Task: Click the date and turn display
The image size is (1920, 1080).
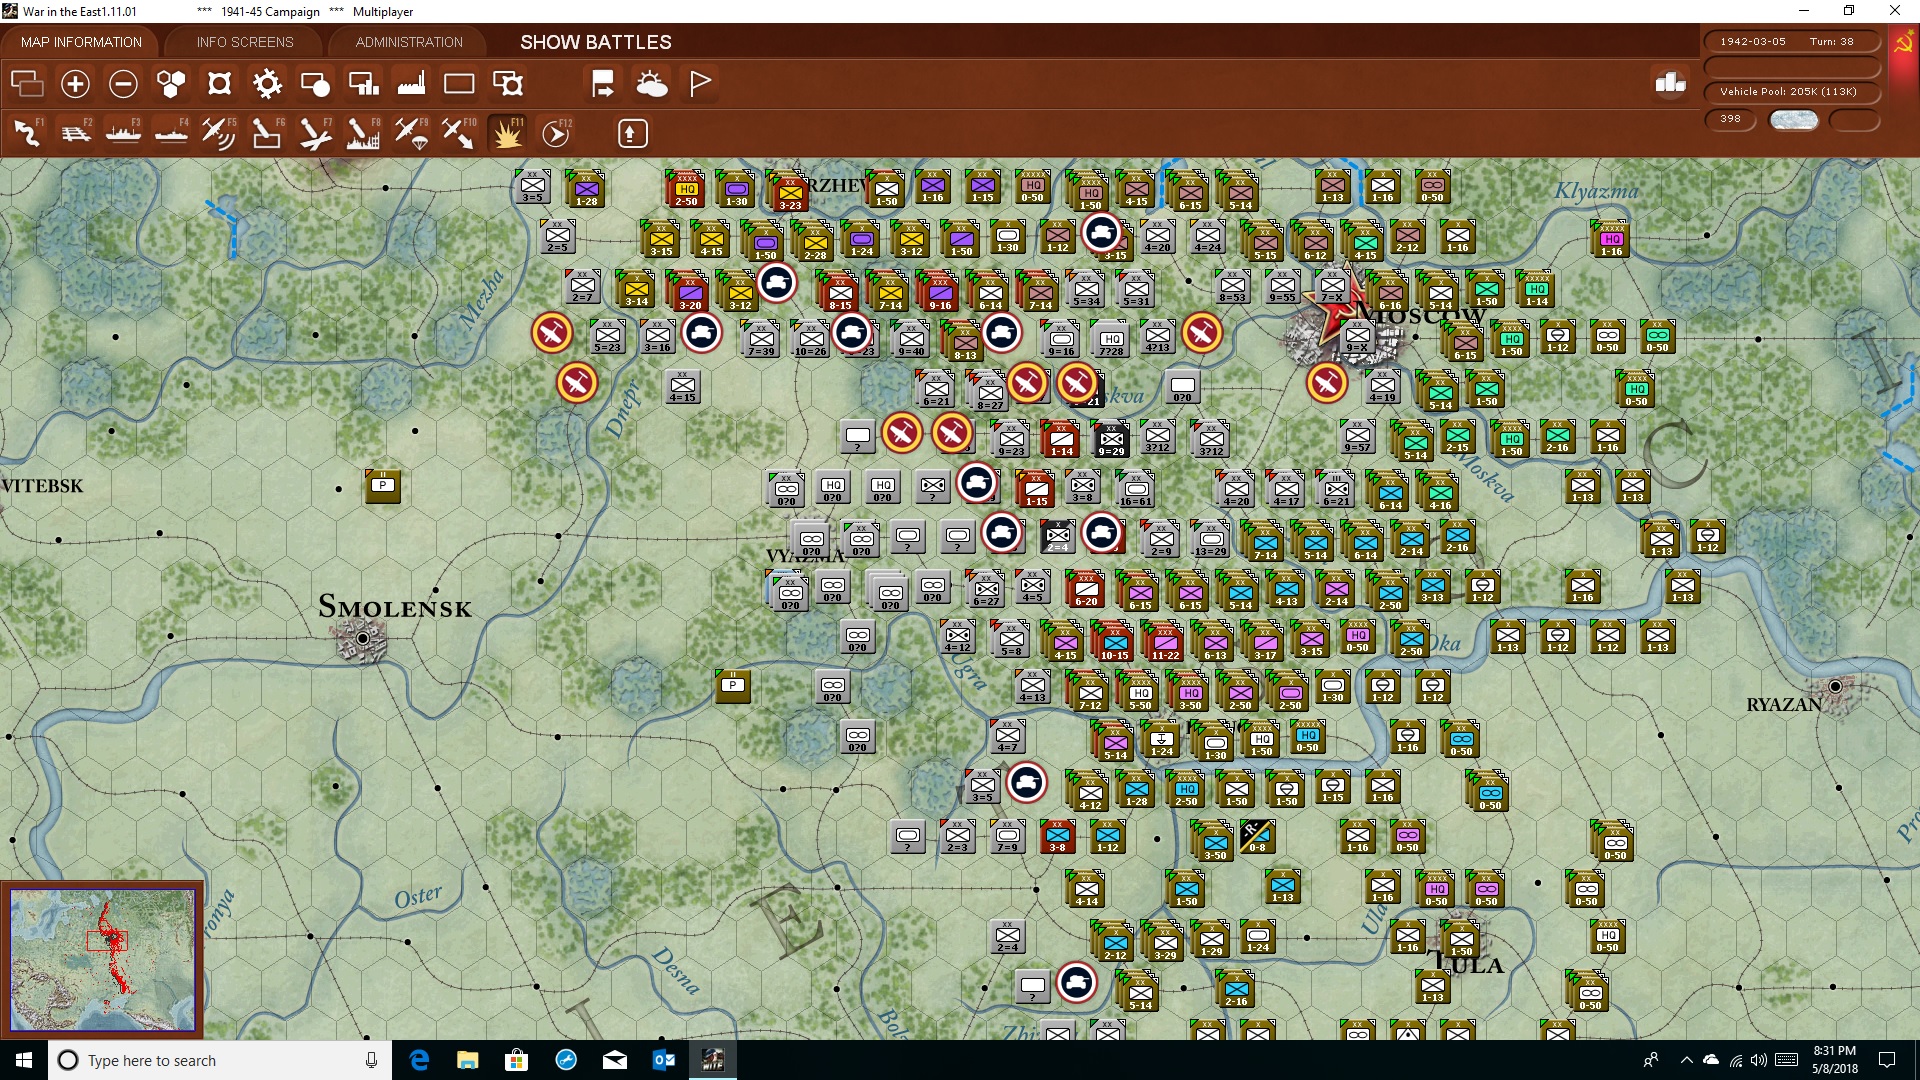Action: (1792, 42)
